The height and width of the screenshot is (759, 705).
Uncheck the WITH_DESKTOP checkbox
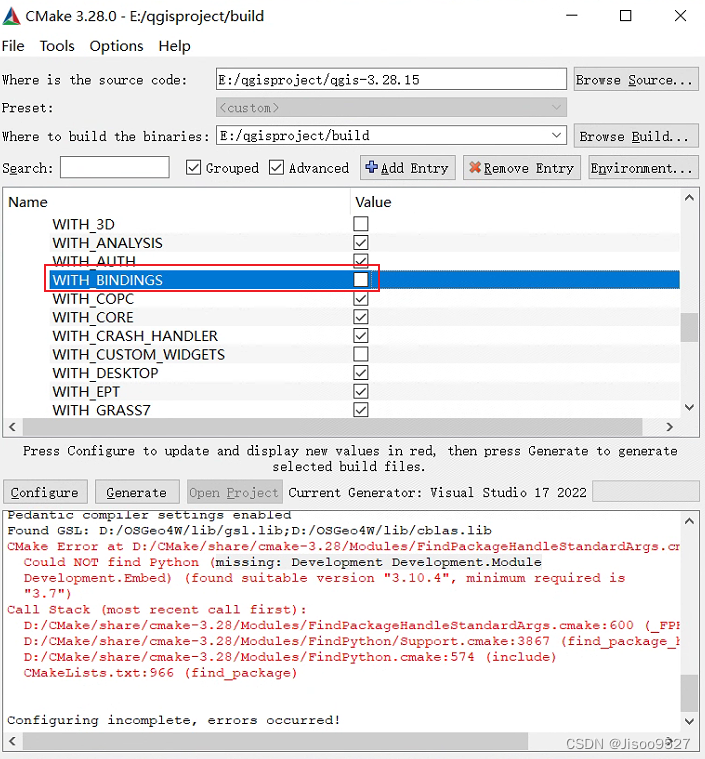pyautogui.click(x=361, y=373)
